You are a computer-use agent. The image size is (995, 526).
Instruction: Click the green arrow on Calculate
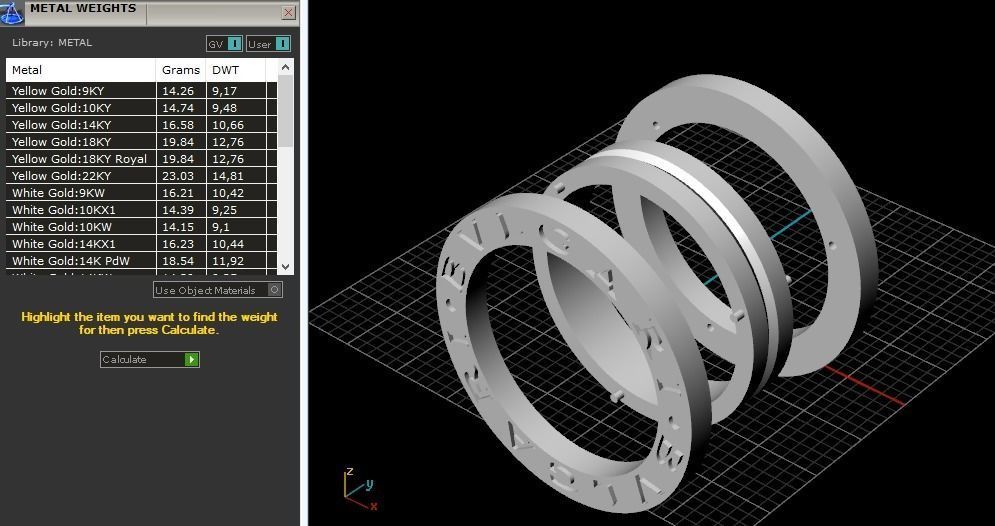191,360
